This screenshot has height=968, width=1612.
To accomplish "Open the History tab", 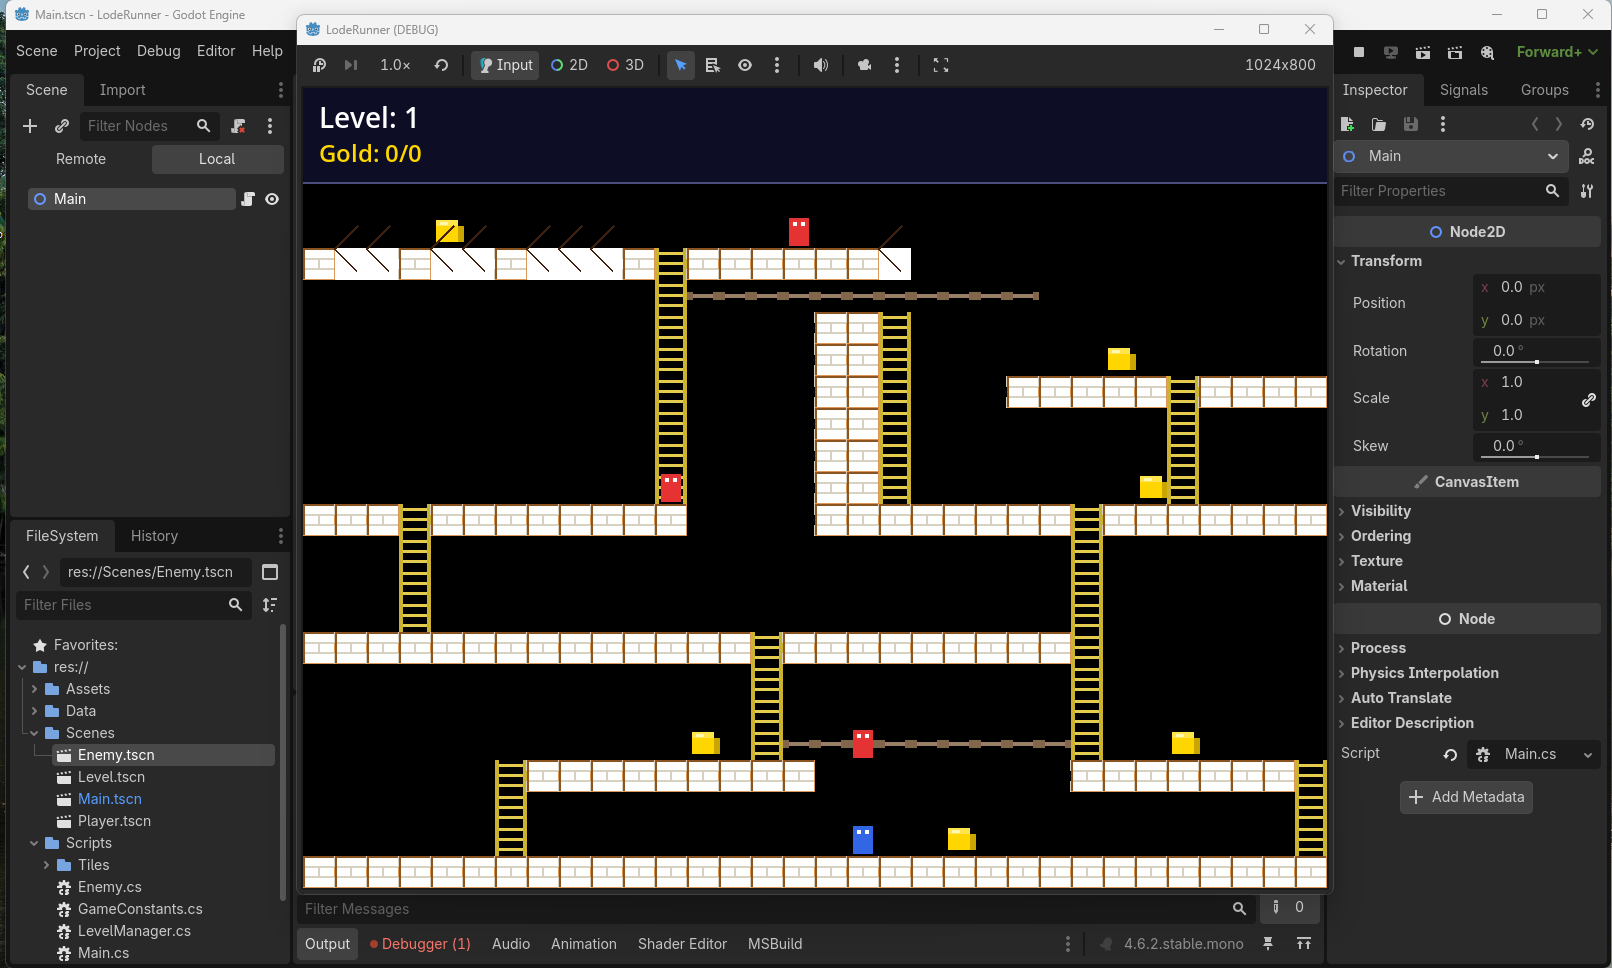I will (154, 536).
